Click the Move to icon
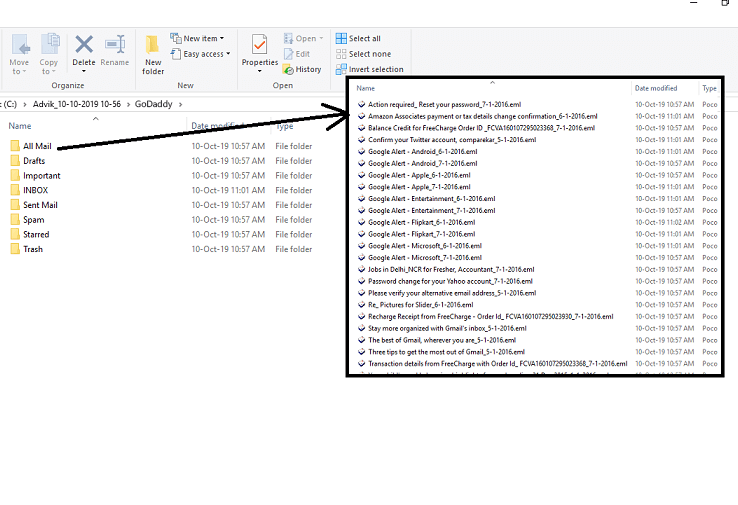 point(21,44)
